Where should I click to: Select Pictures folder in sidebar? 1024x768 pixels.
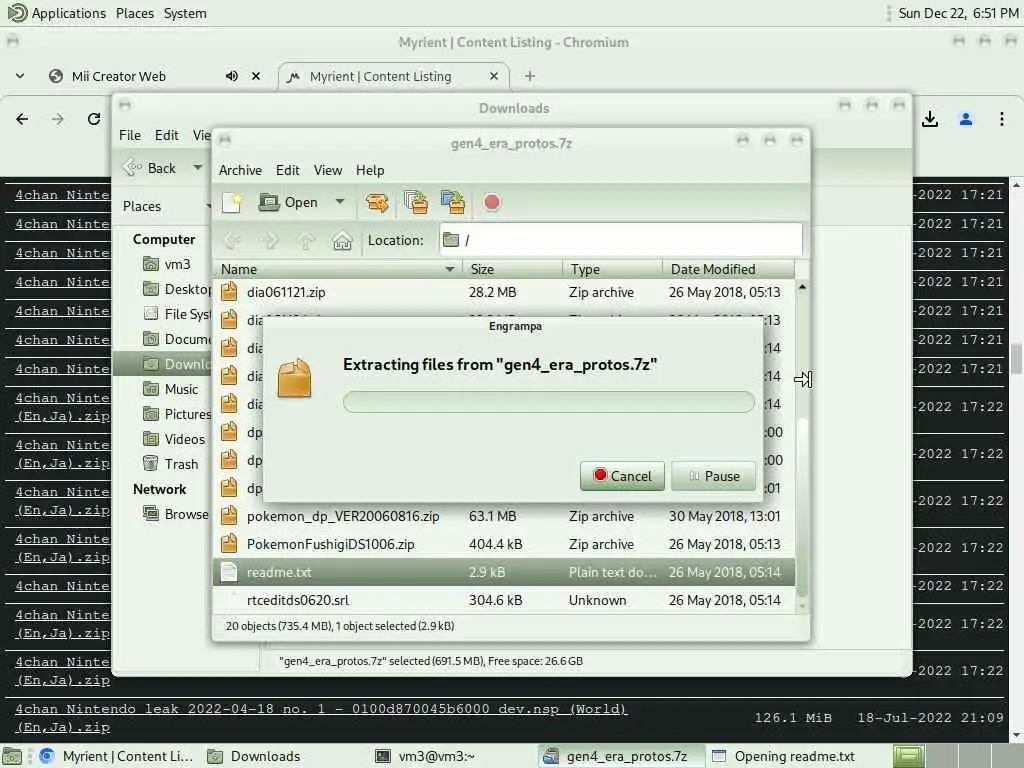click(x=176, y=414)
